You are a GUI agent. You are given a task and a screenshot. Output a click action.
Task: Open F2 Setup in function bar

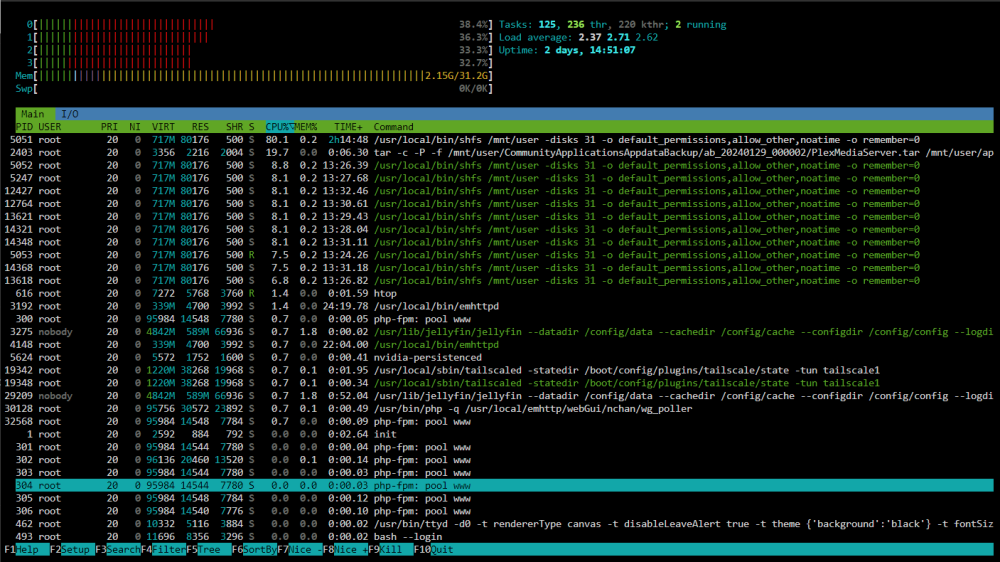pos(71,549)
